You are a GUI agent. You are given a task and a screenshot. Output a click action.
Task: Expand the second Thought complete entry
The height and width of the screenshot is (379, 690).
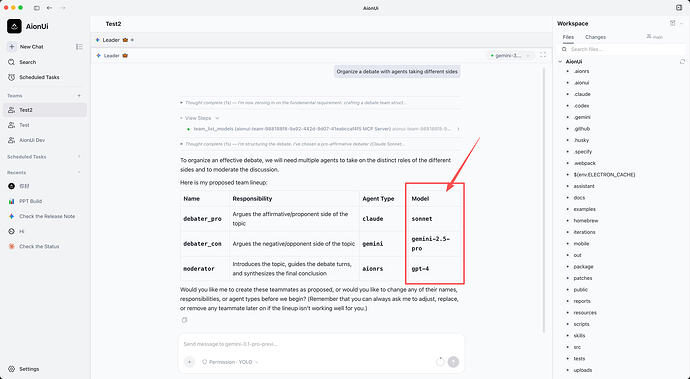pyautogui.click(x=293, y=144)
